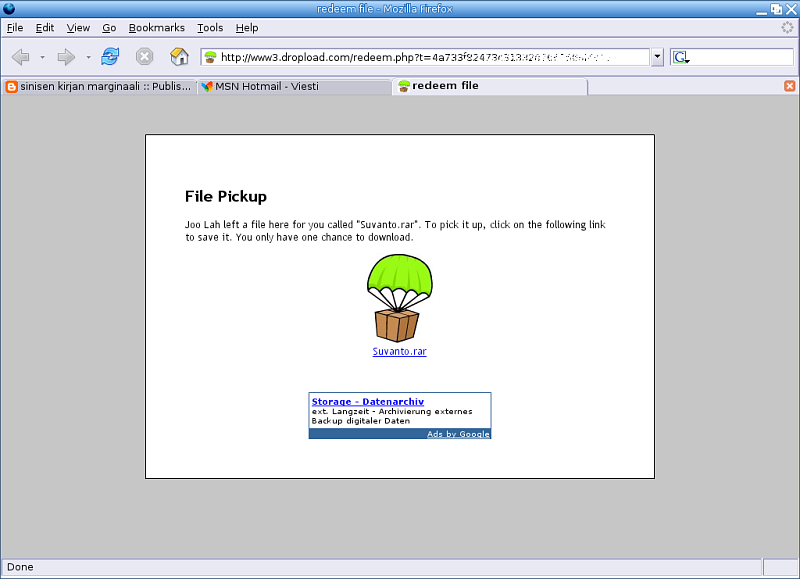Screen dimensions: 800x579
Task: Reload the current page
Action: click(110, 57)
